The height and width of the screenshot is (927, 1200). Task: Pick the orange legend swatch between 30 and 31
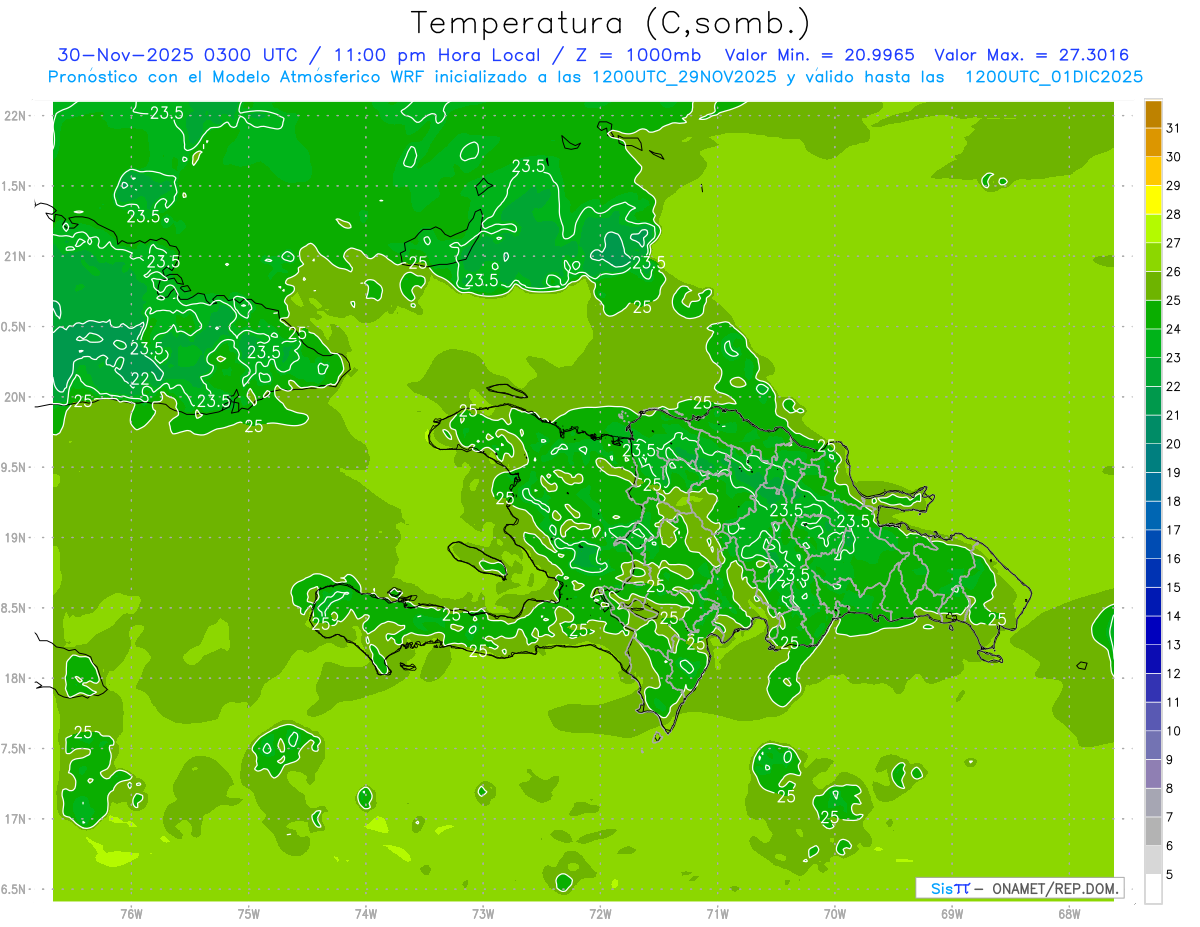tap(1153, 143)
